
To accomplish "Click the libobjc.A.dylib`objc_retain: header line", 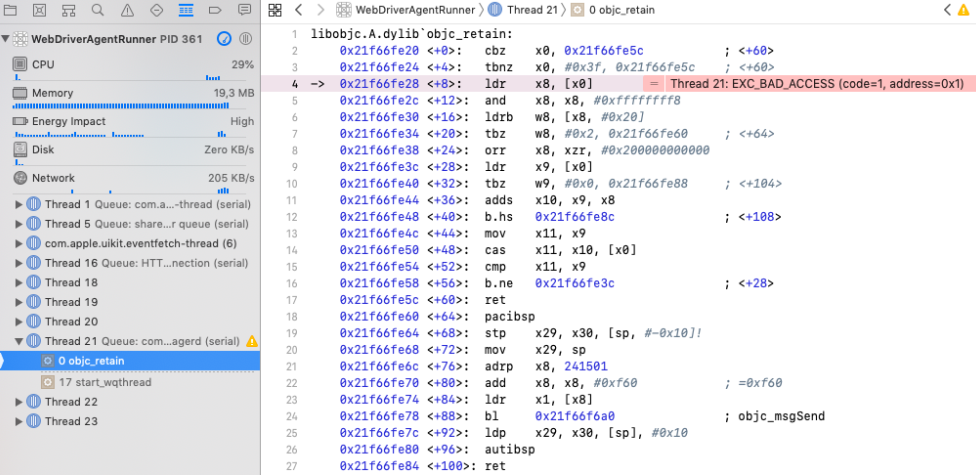I will coord(411,35).
